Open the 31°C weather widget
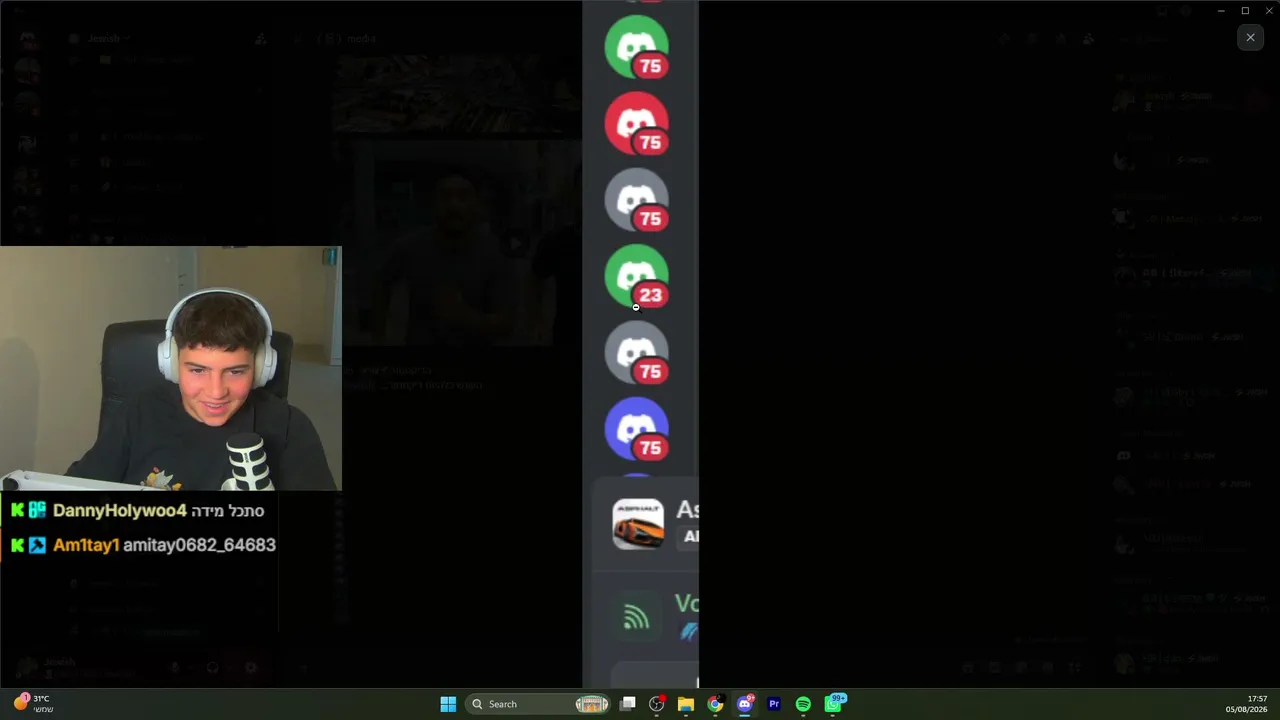1280x720 pixels. pos(33,703)
